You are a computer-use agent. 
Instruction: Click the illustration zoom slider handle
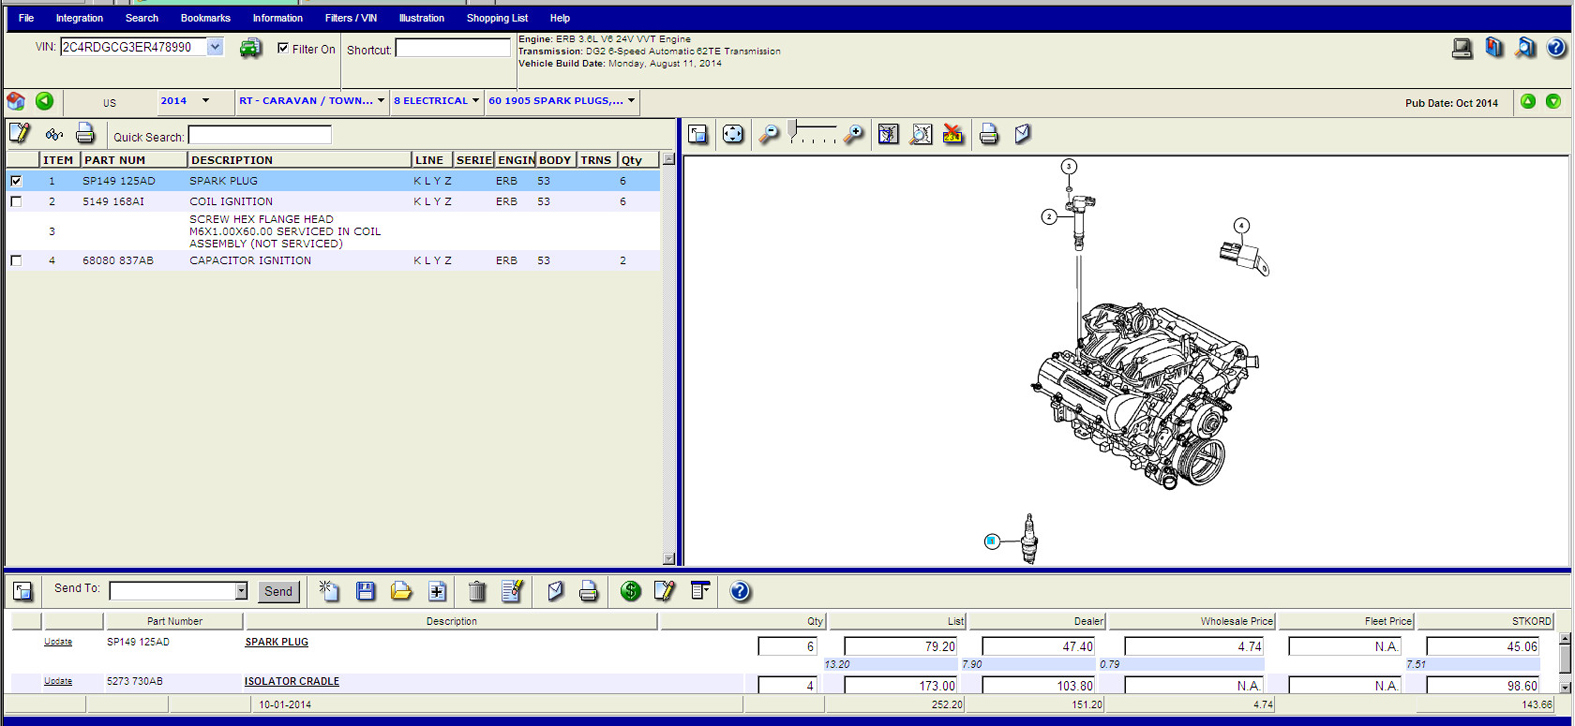(794, 130)
